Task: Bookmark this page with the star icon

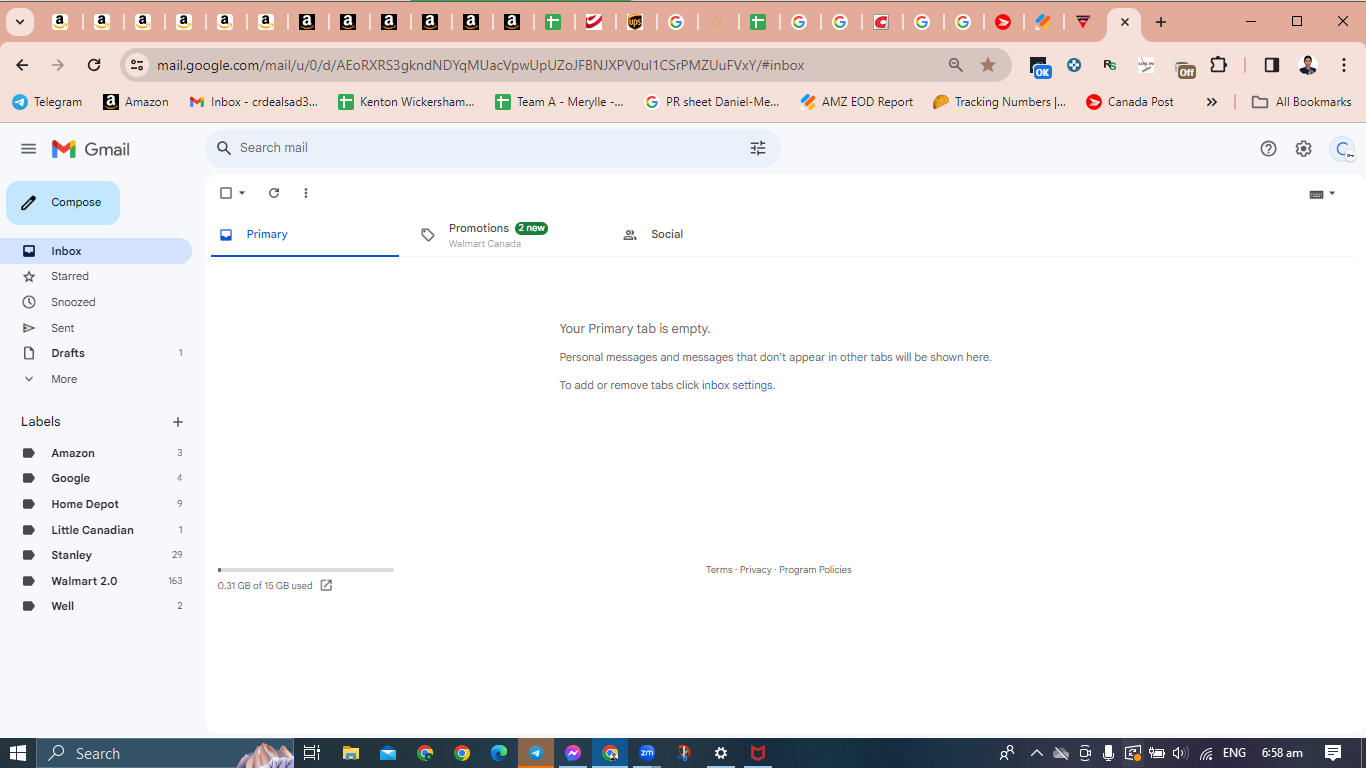Action: (x=988, y=65)
